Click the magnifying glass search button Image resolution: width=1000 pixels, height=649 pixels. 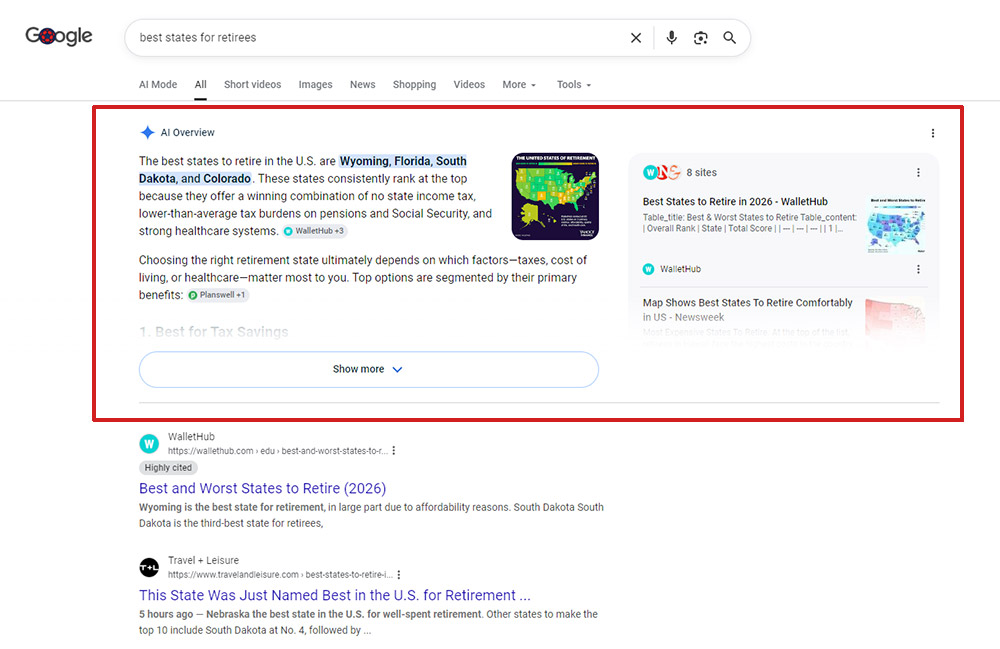coord(730,38)
